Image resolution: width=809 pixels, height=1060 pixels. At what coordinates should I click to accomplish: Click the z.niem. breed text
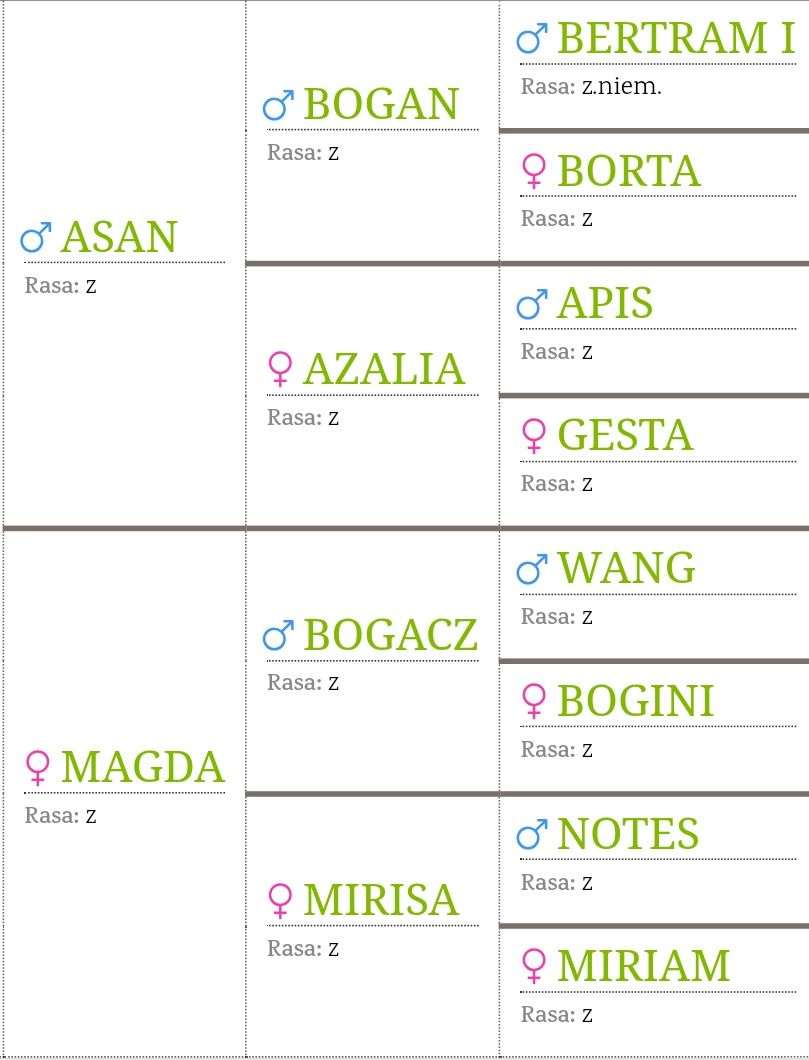tap(621, 87)
